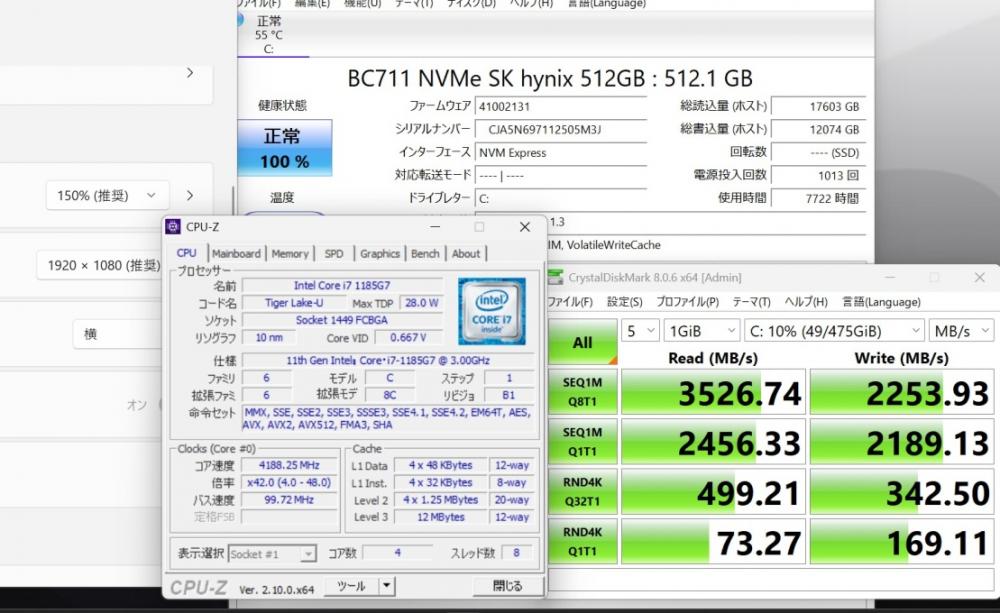Open the test count dropdown showing 5
Viewport: 1000px width, 613px height.
coord(640,331)
